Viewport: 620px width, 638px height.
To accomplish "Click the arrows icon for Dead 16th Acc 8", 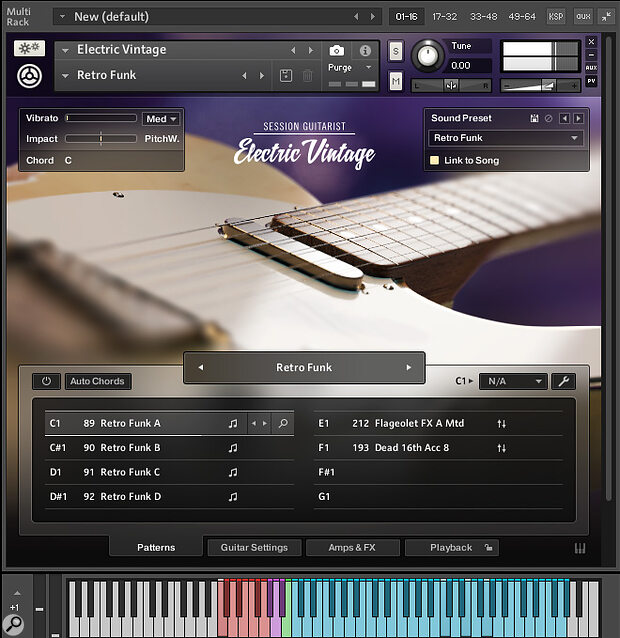I will coord(501,448).
